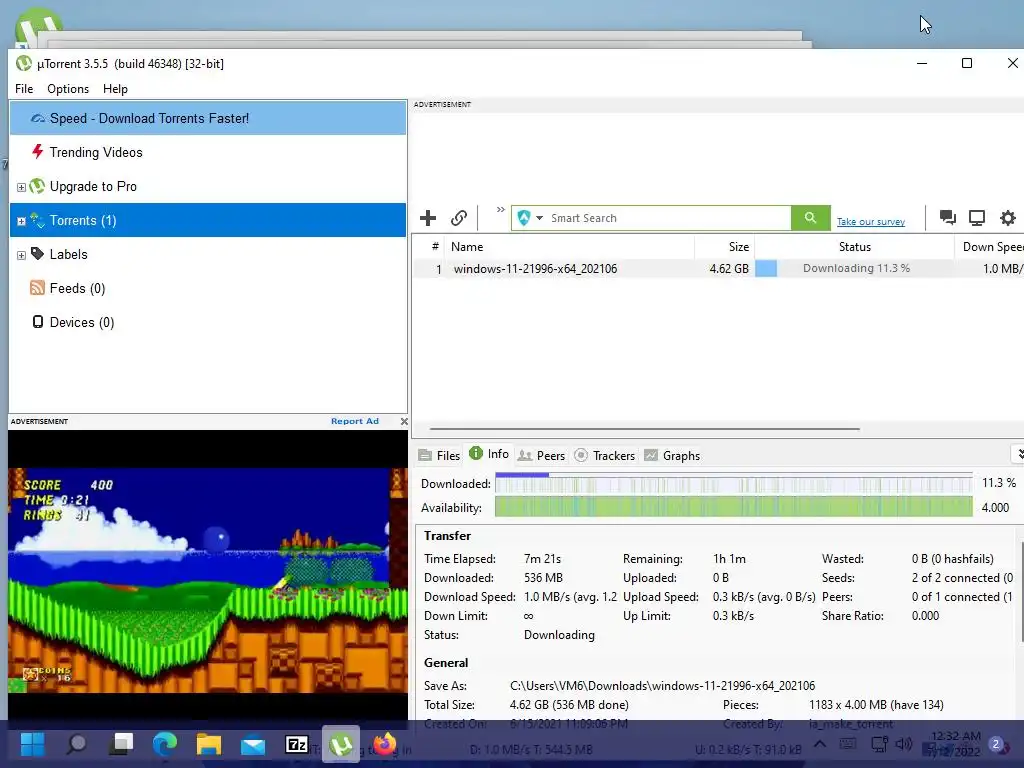Viewport: 1024px width, 768px height.
Task: Follow the Take our survey link
Action: [x=871, y=222]
